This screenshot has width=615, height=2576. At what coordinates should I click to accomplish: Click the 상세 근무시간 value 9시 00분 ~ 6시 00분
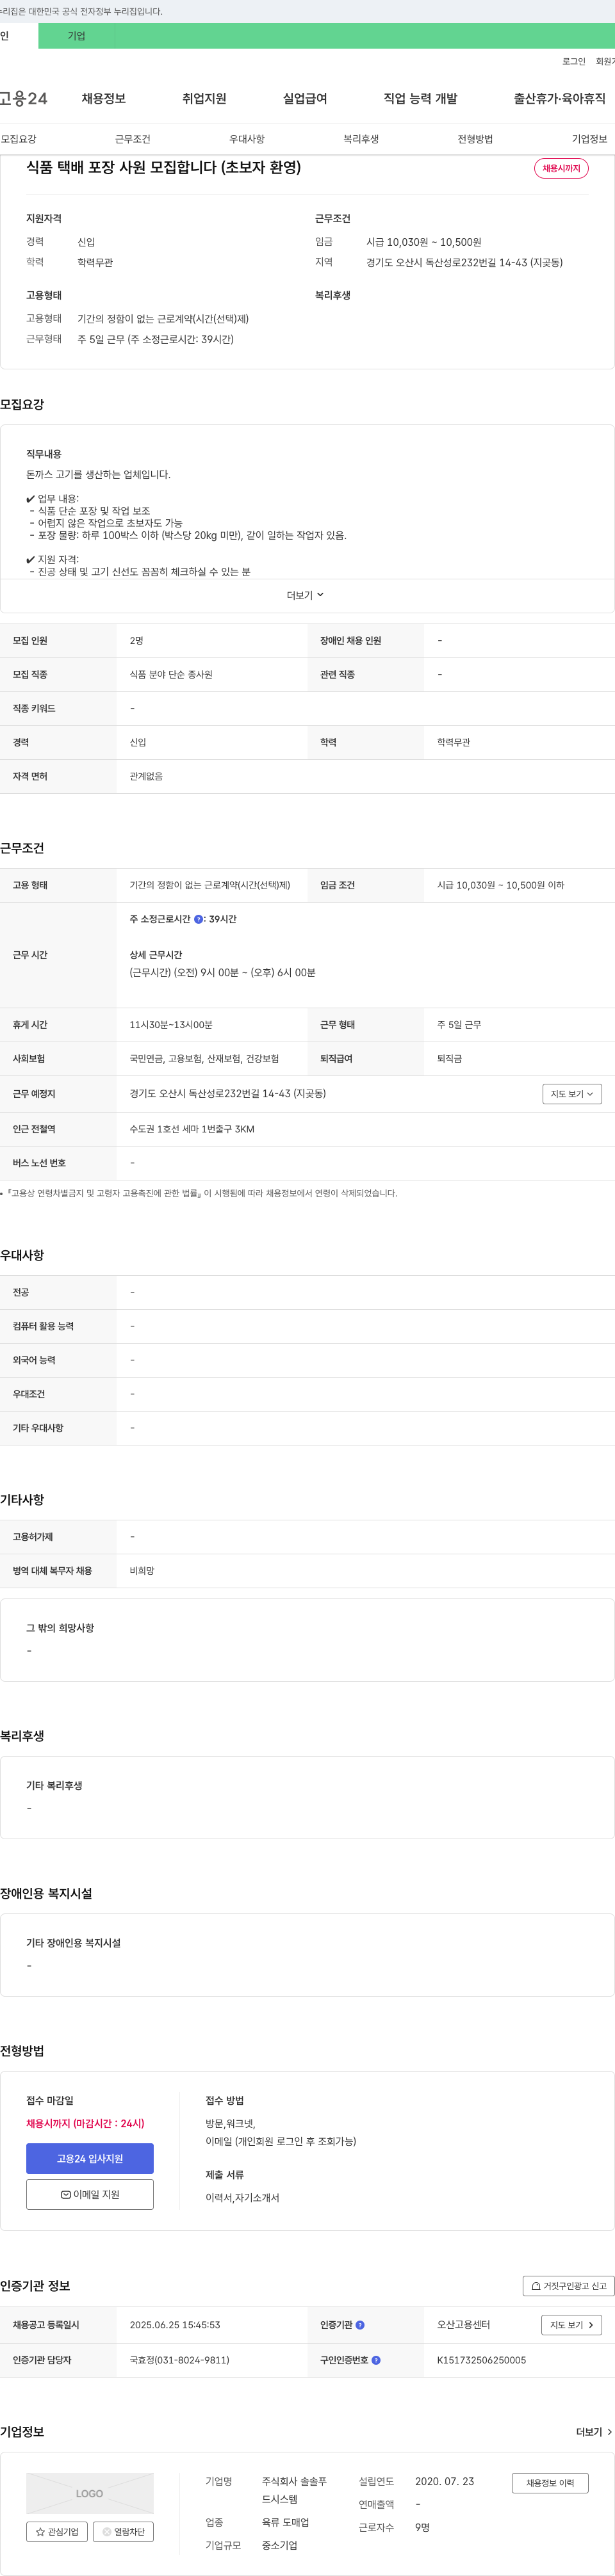[x=222, y=972]
